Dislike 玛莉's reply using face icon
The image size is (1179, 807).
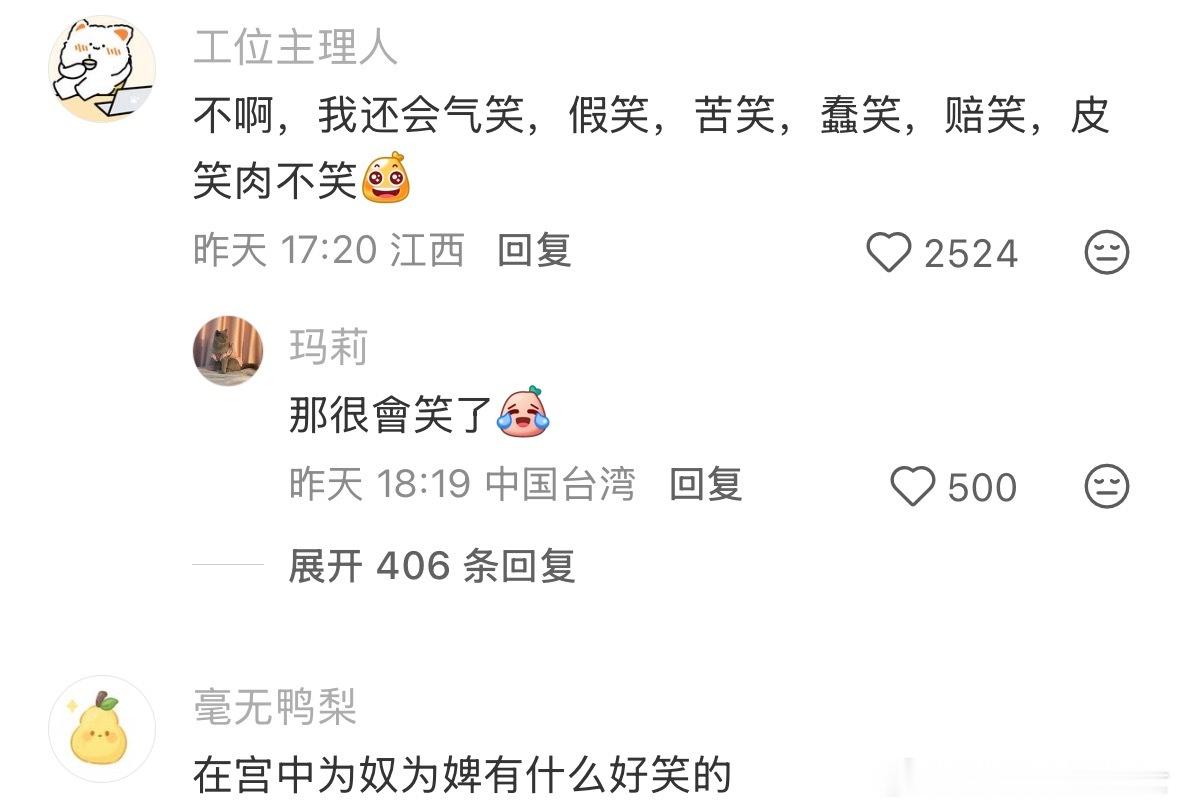[1107, 486]
